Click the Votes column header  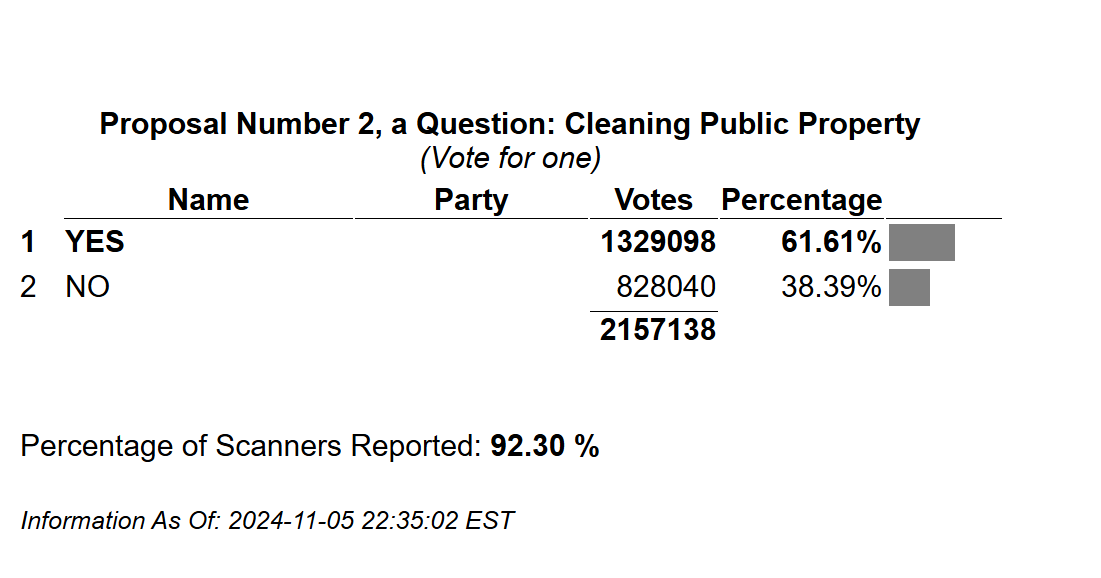[653, 200]
